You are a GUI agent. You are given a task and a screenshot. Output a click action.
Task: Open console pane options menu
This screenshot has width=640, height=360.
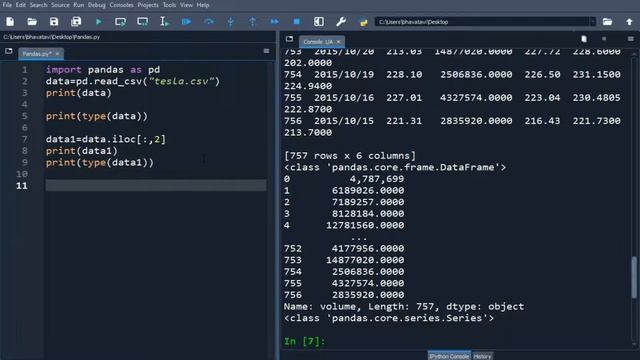click(x=631, y=39)
